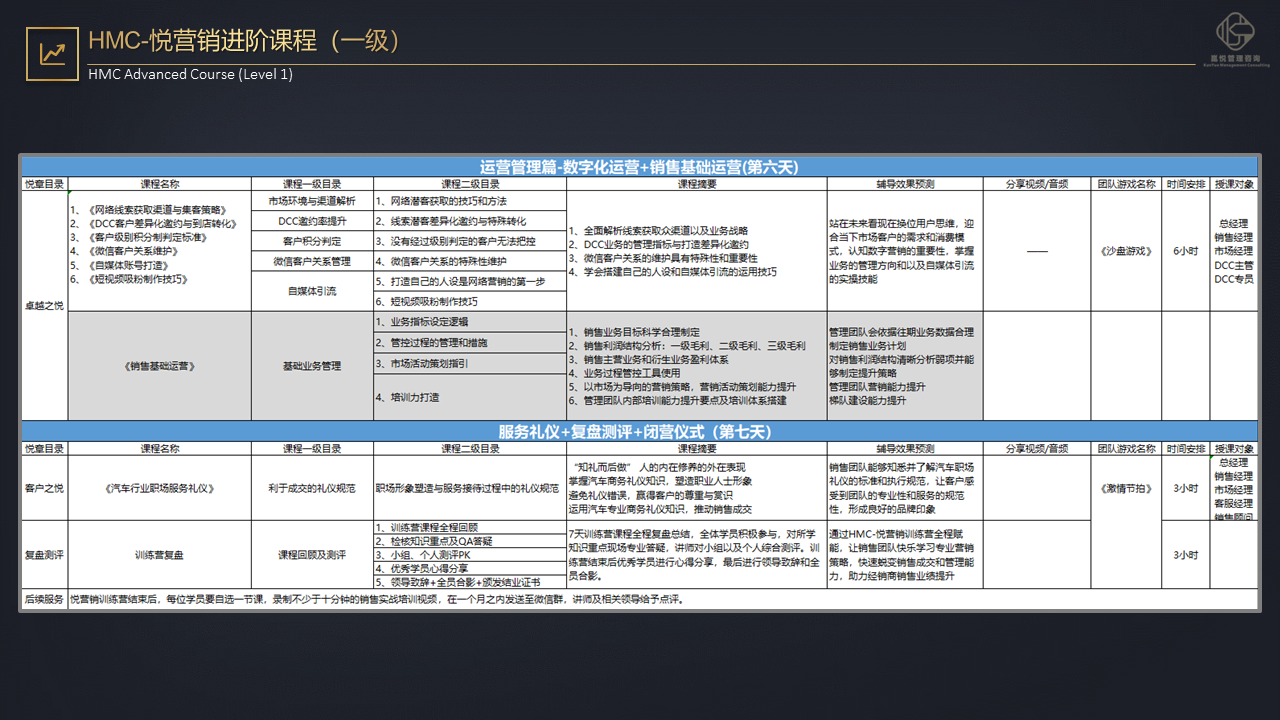Select the team game cell 《激情节拍》
Image resolution: width=1280 pixels, height=720 pixels.
[1125, 489]
